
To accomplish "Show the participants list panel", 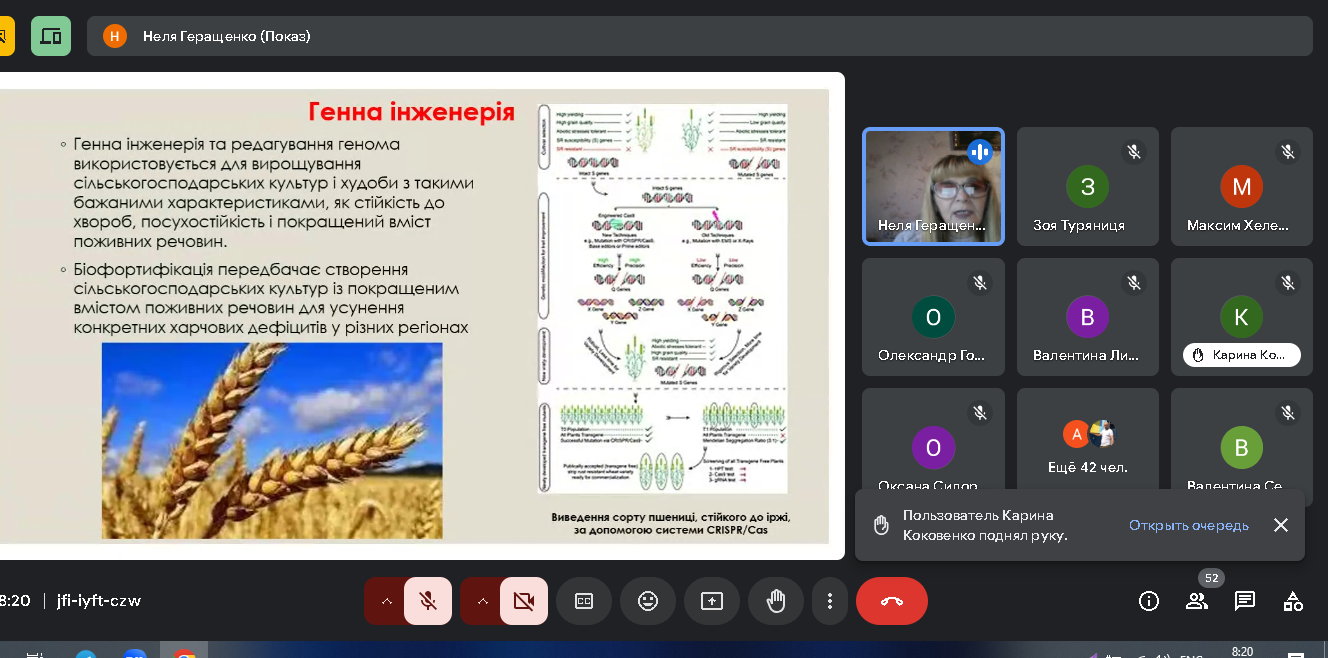I will coord(1197,601).
